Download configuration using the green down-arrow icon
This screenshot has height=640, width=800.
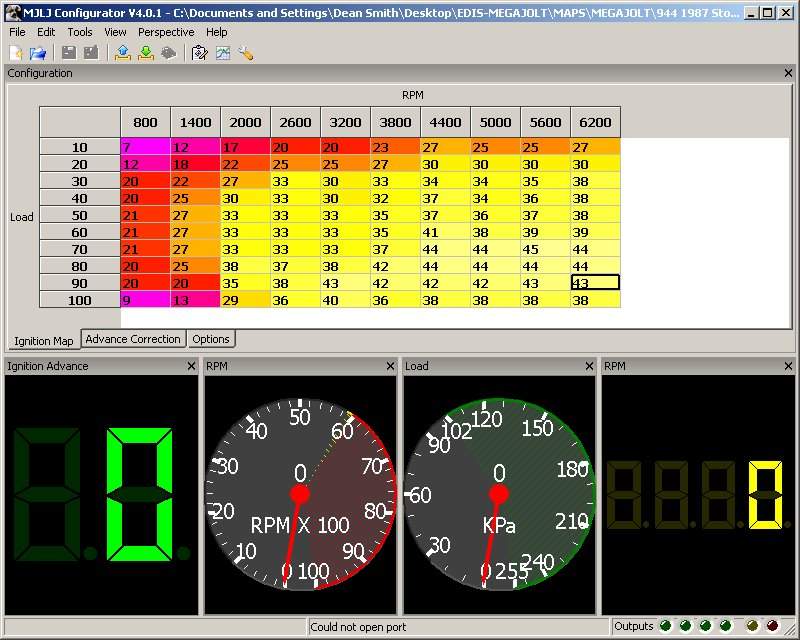[146, 52]
